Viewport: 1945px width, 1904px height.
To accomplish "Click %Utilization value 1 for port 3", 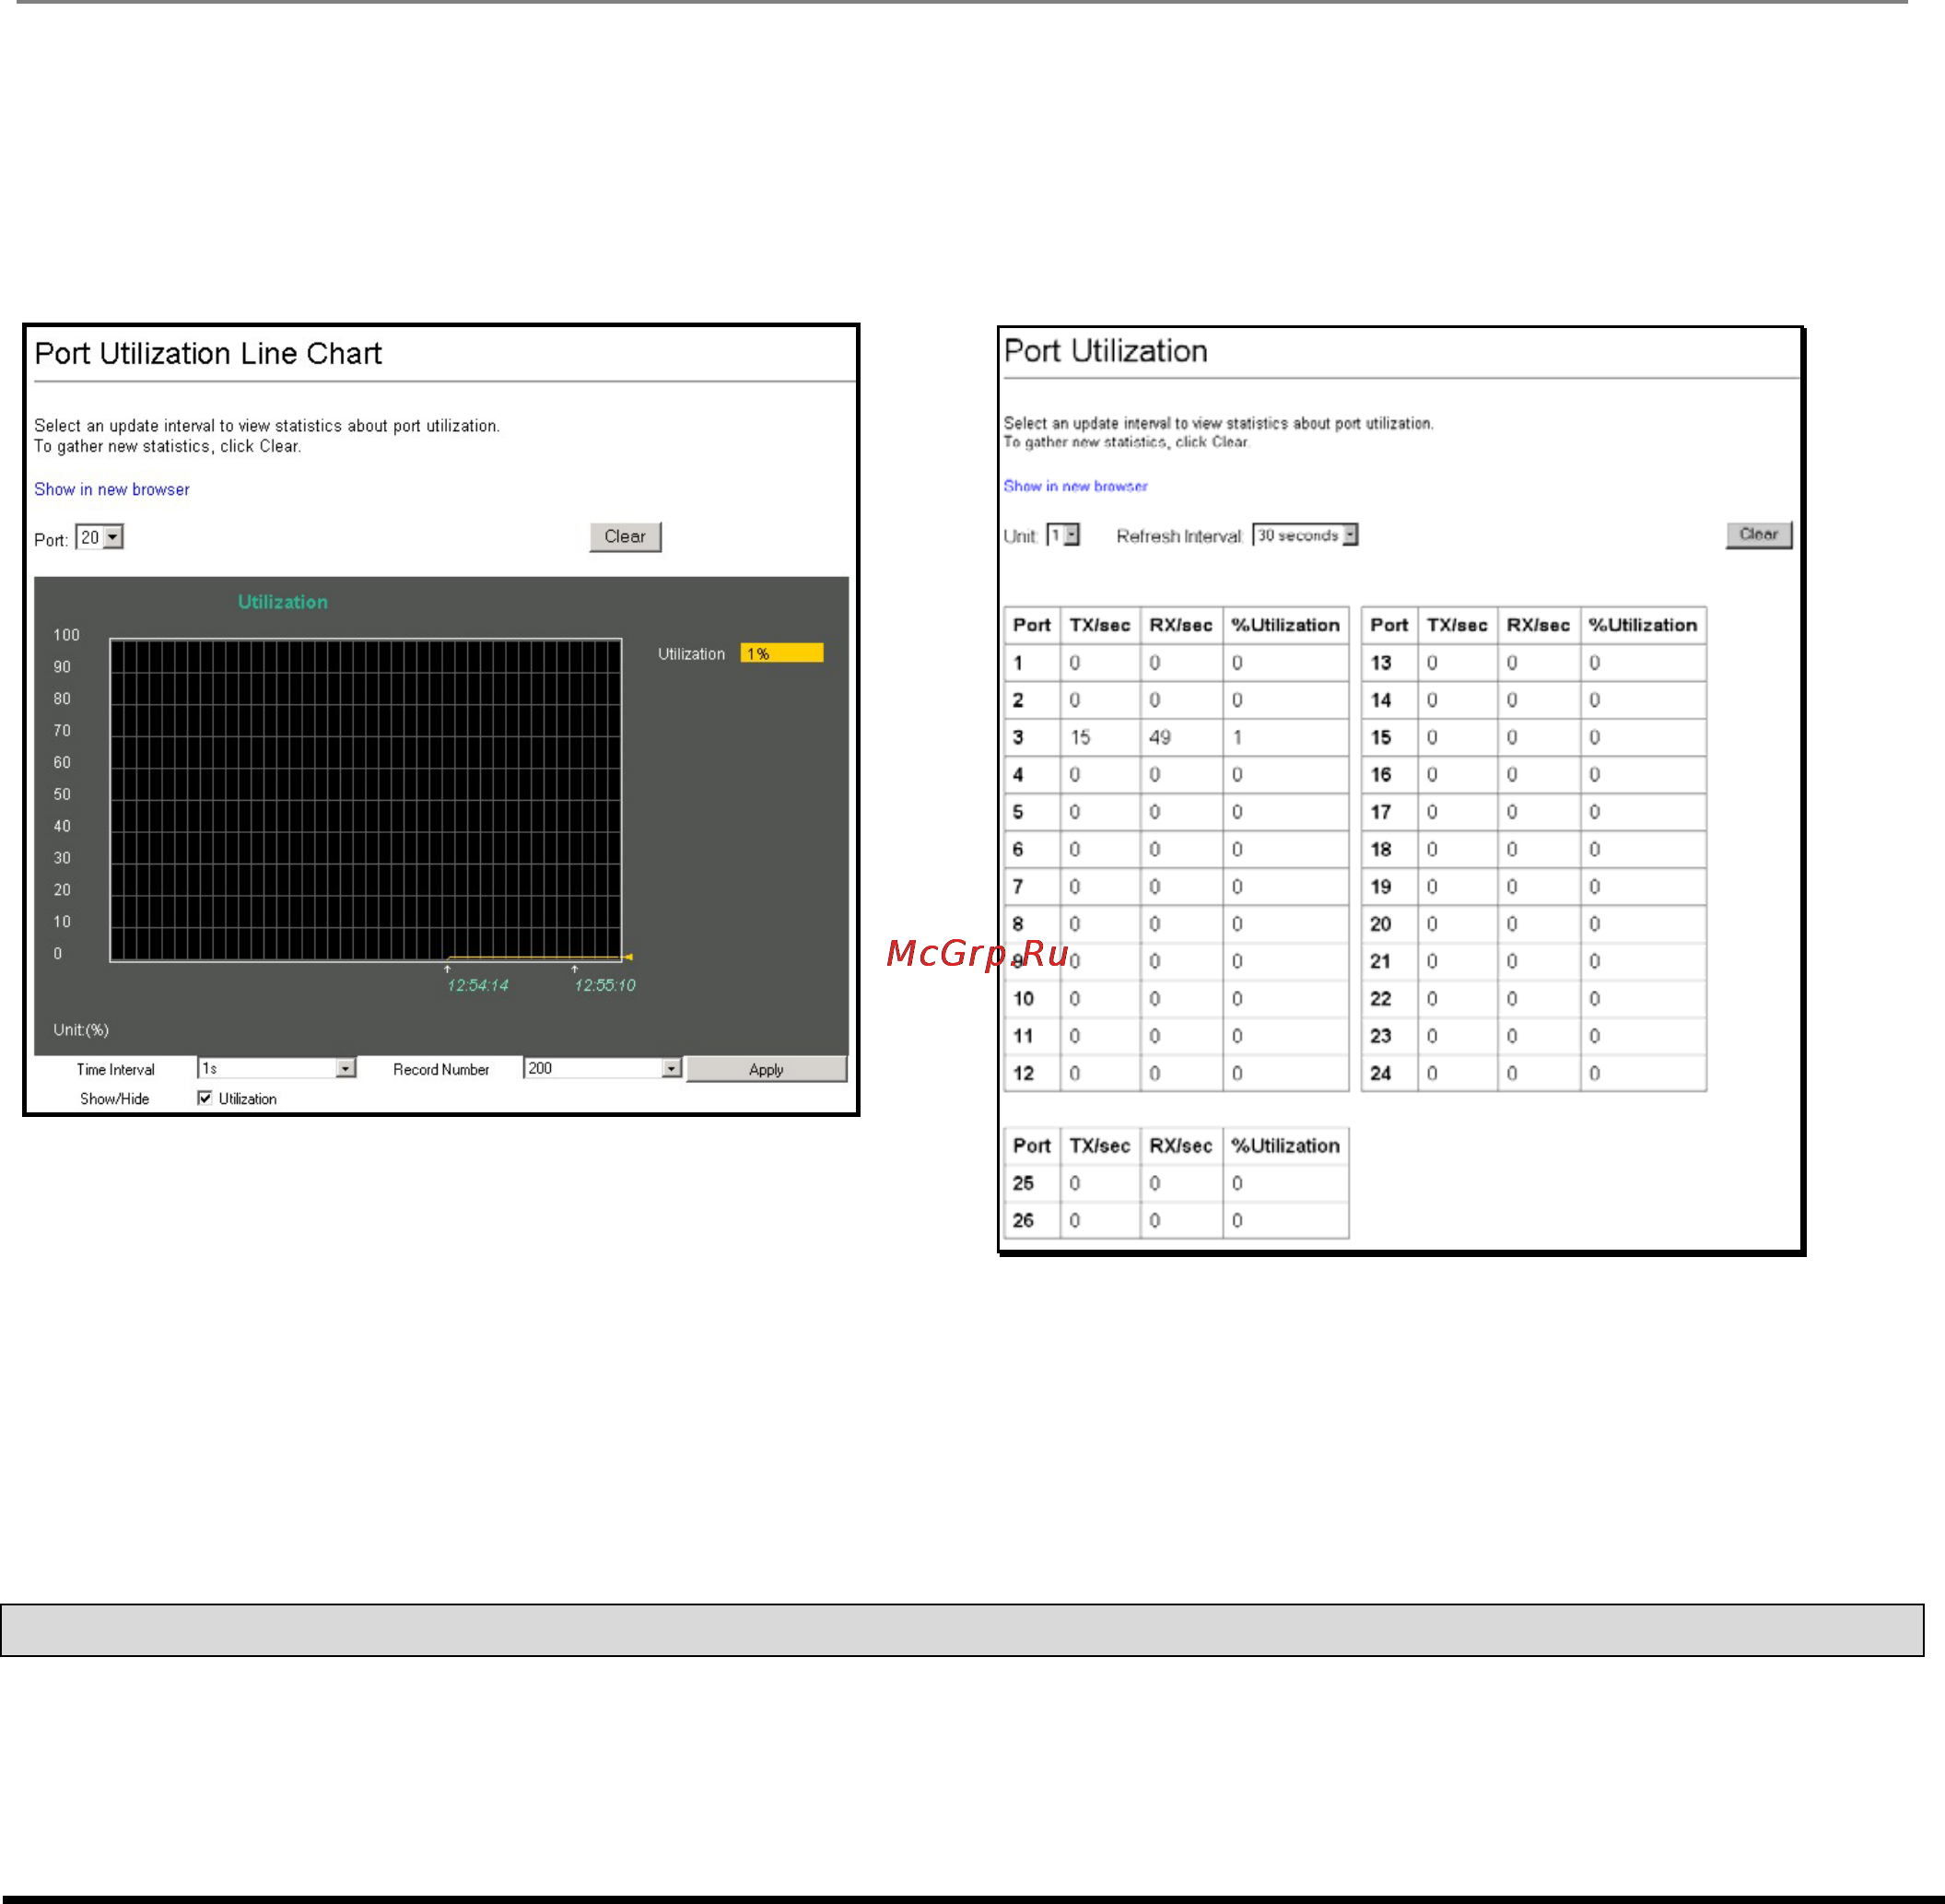I will (1237, 737).
